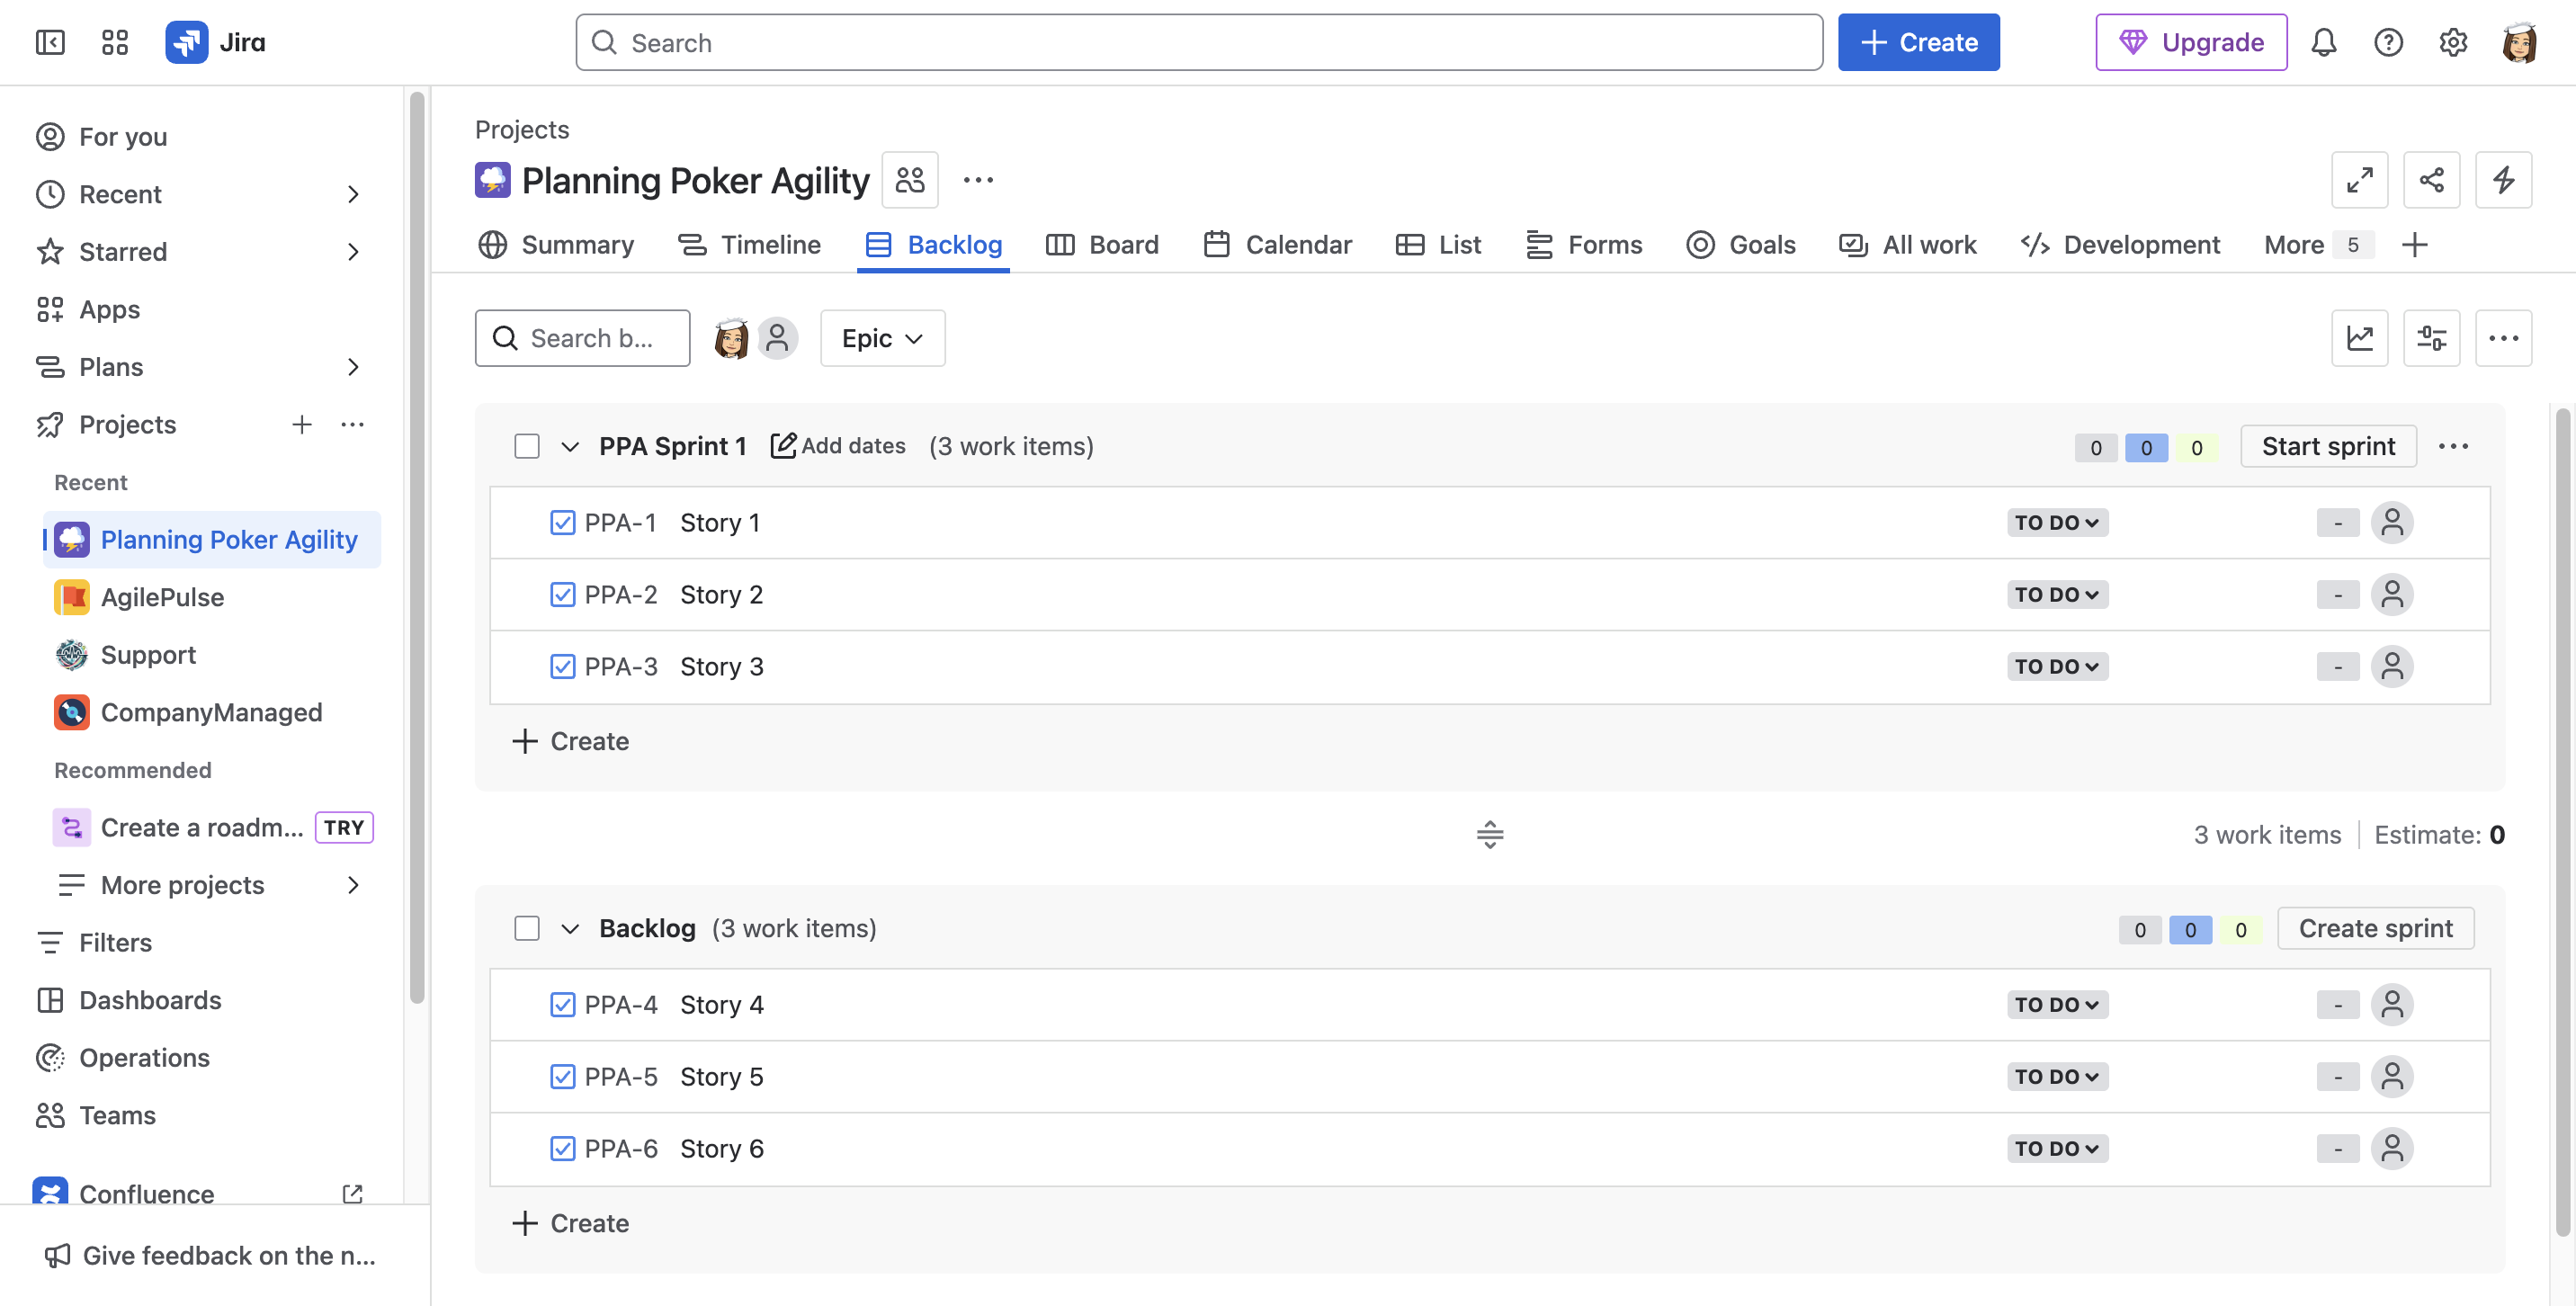Click the PPA-2 work type checkbox icon

tap(562, 595)
